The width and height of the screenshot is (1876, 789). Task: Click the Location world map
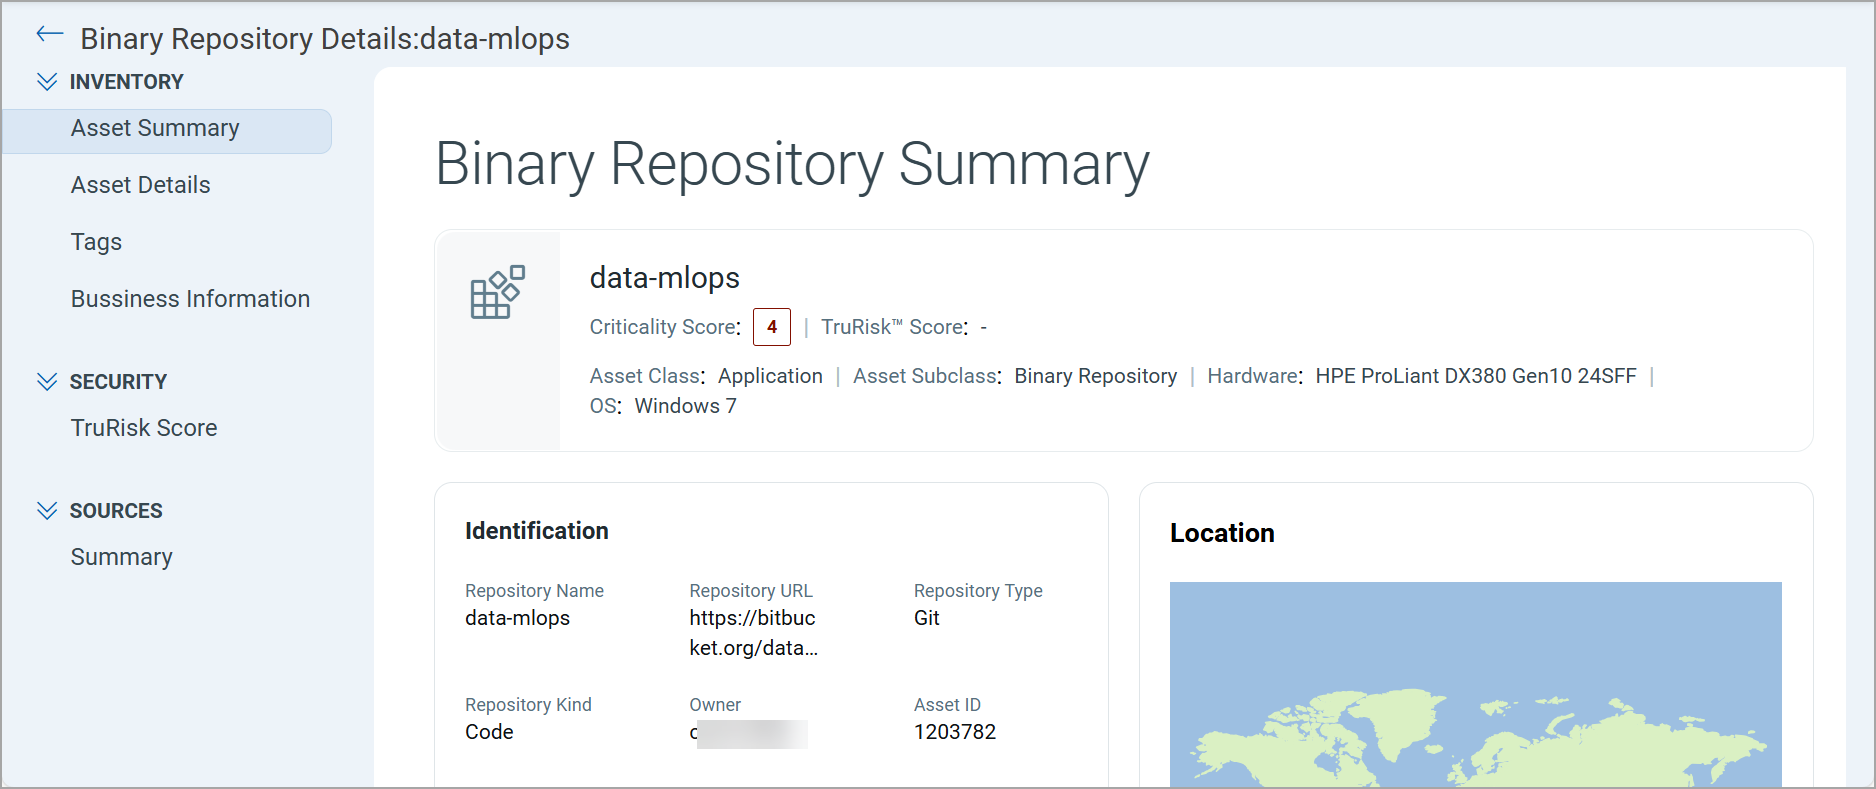pos(1475,684)
